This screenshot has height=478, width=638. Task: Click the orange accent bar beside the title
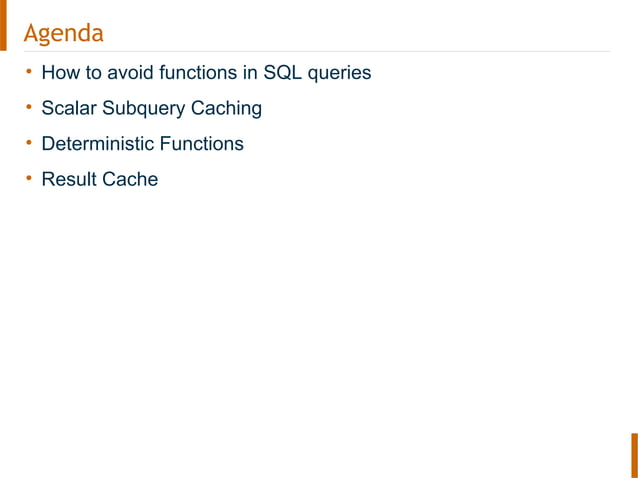[x=3, y=25]
